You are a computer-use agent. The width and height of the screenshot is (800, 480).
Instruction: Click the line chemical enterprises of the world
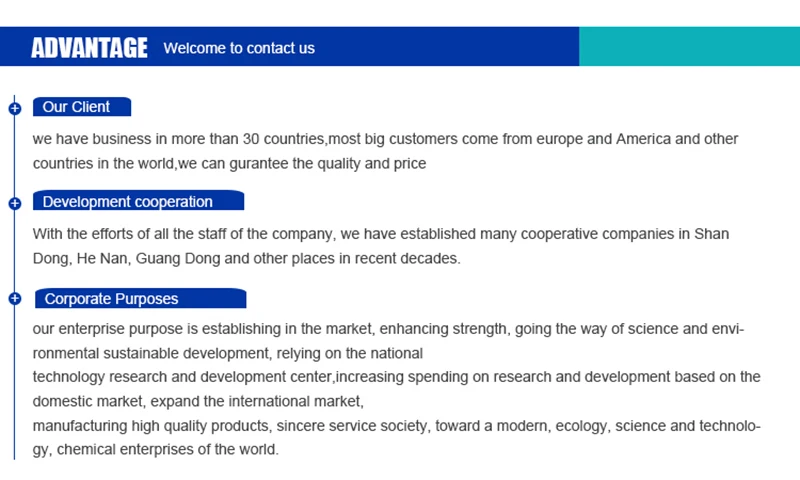pyautogui.click(x=156, y=450)
